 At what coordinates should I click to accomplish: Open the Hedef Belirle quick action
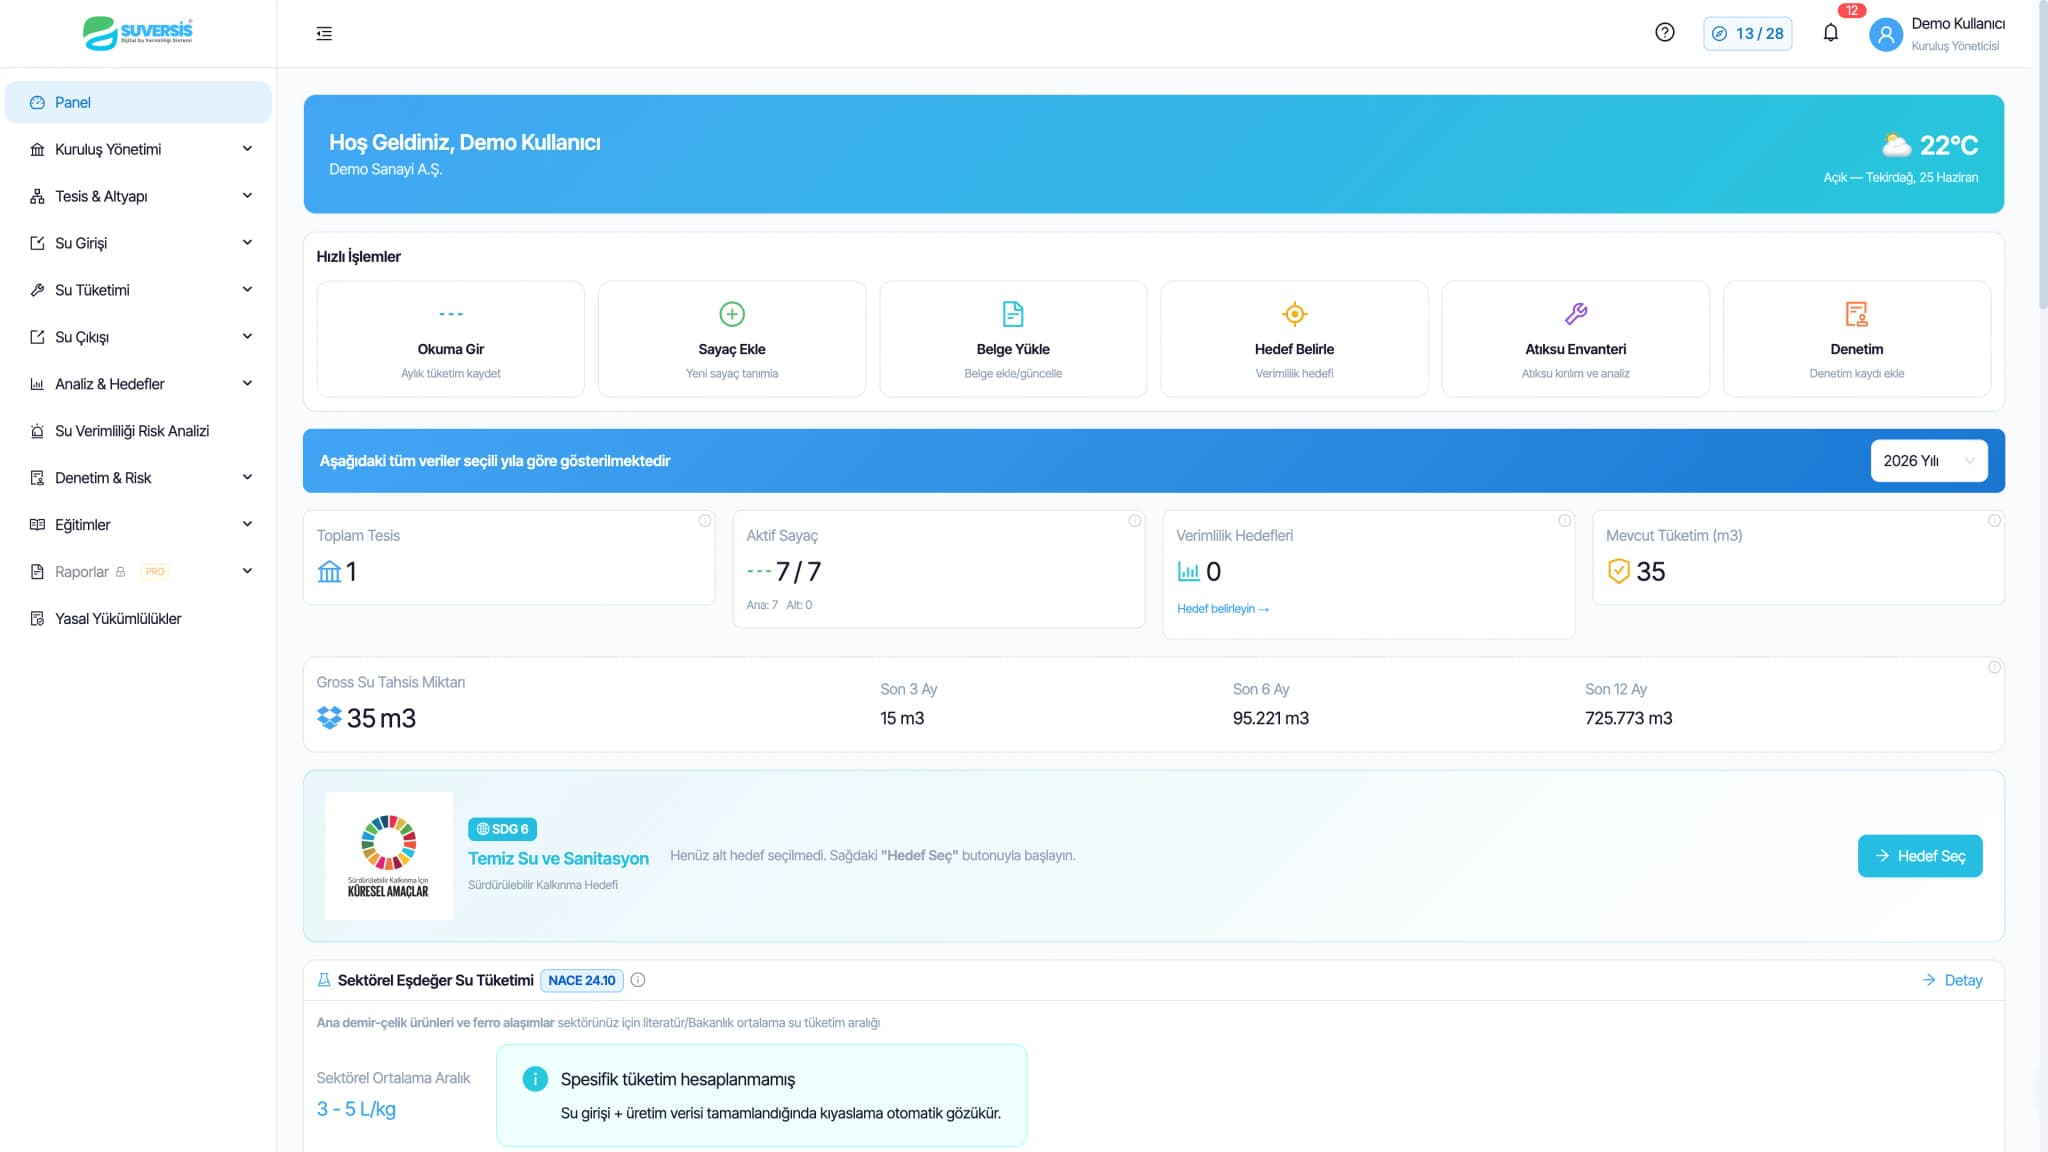1294,339
